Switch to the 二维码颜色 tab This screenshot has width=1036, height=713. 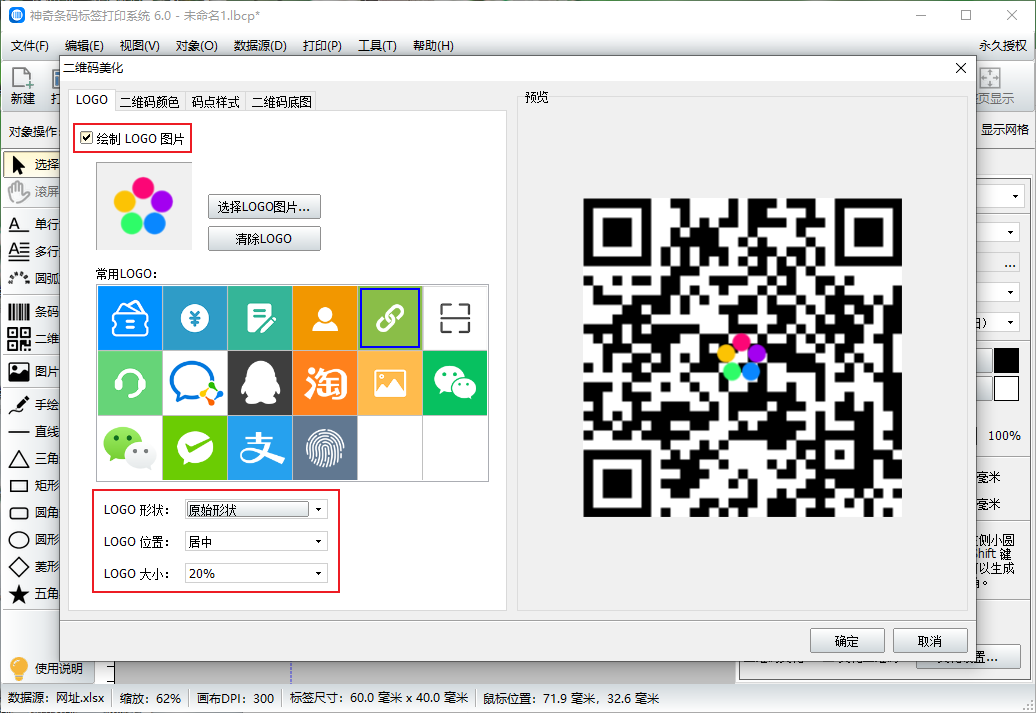click(149, 102)
